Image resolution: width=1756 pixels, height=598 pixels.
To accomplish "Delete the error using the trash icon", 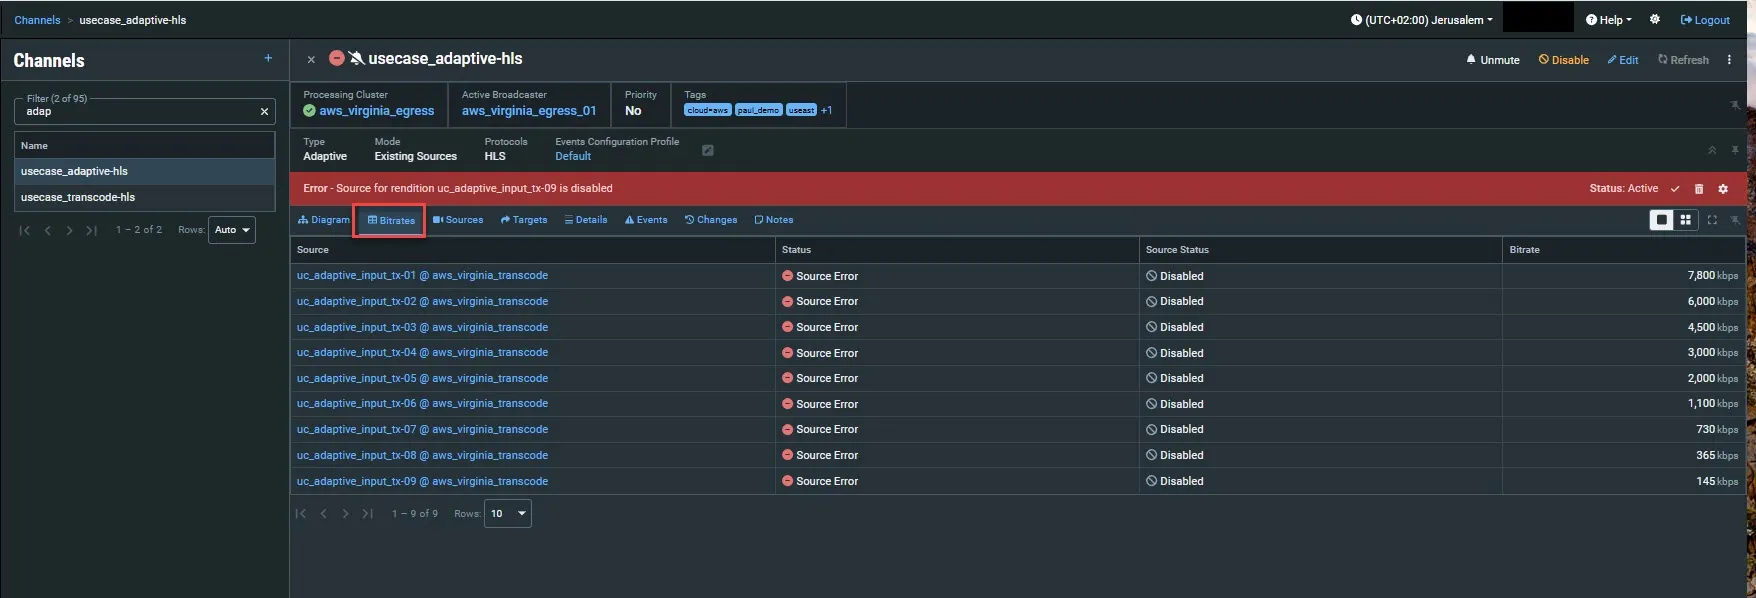I will pos(1699,189).
